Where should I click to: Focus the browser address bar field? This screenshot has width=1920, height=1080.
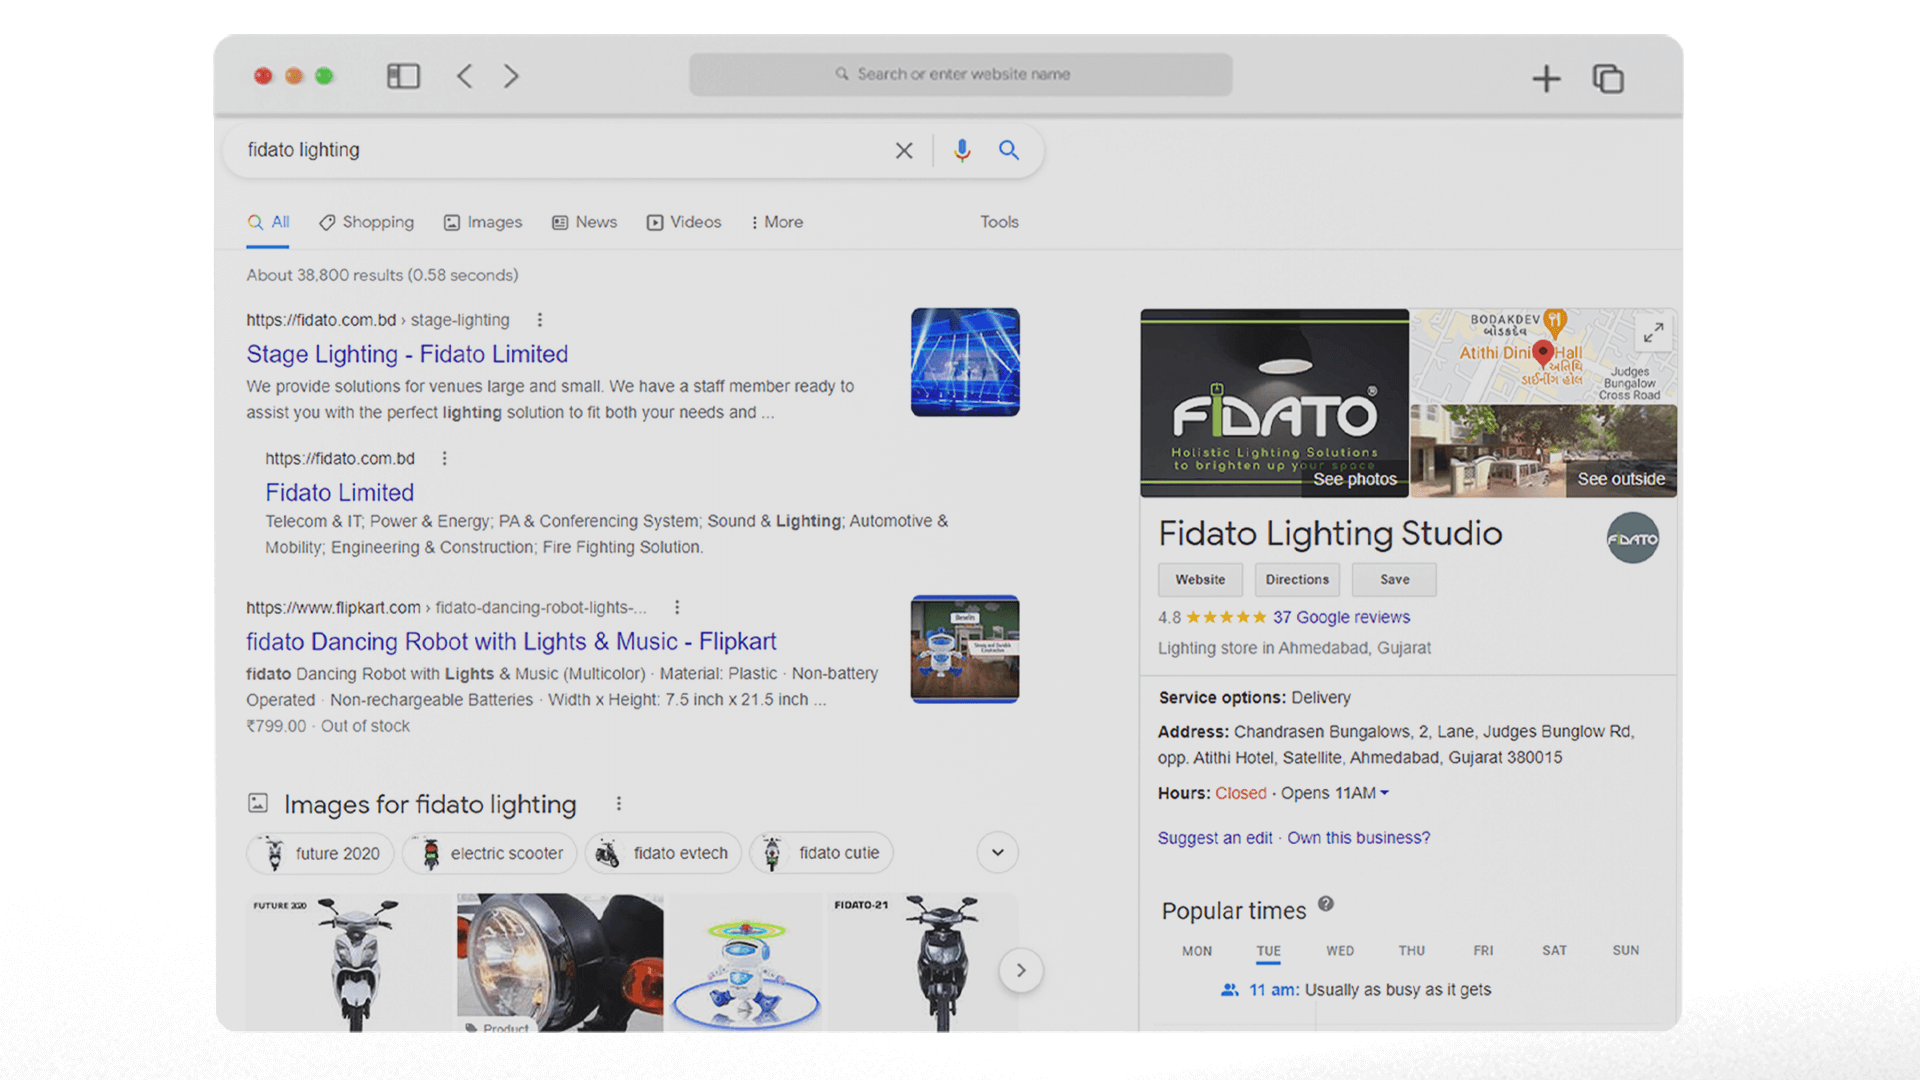(x=960, y=74)
